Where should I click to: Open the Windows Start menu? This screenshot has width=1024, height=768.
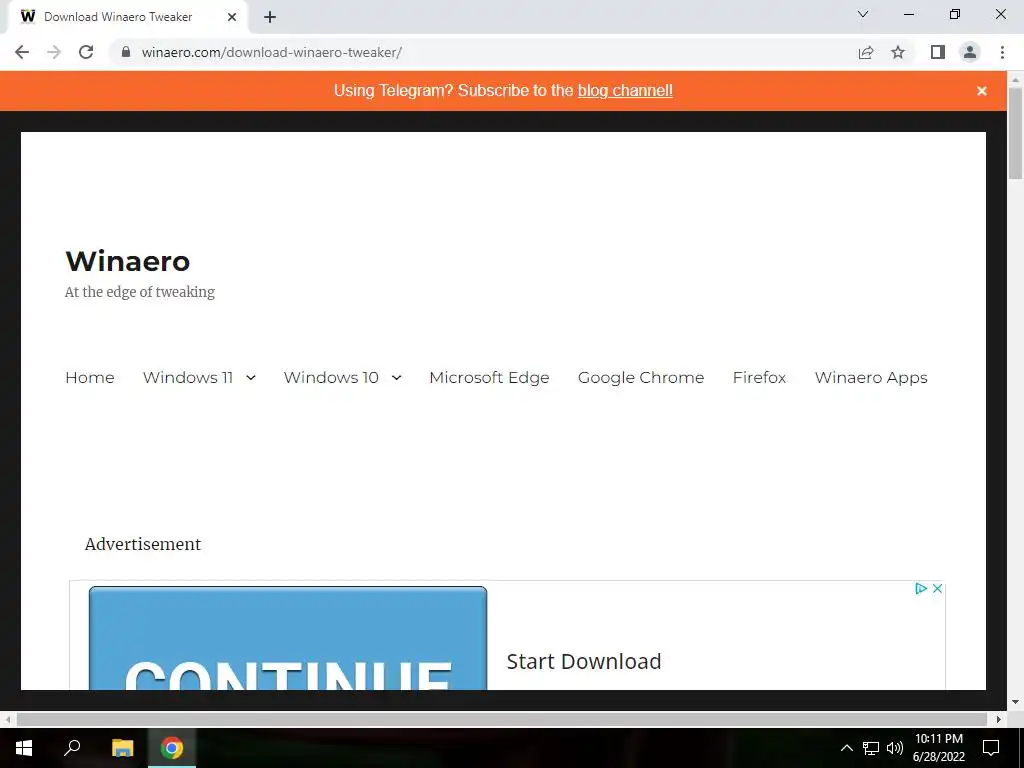click(24, 748)
